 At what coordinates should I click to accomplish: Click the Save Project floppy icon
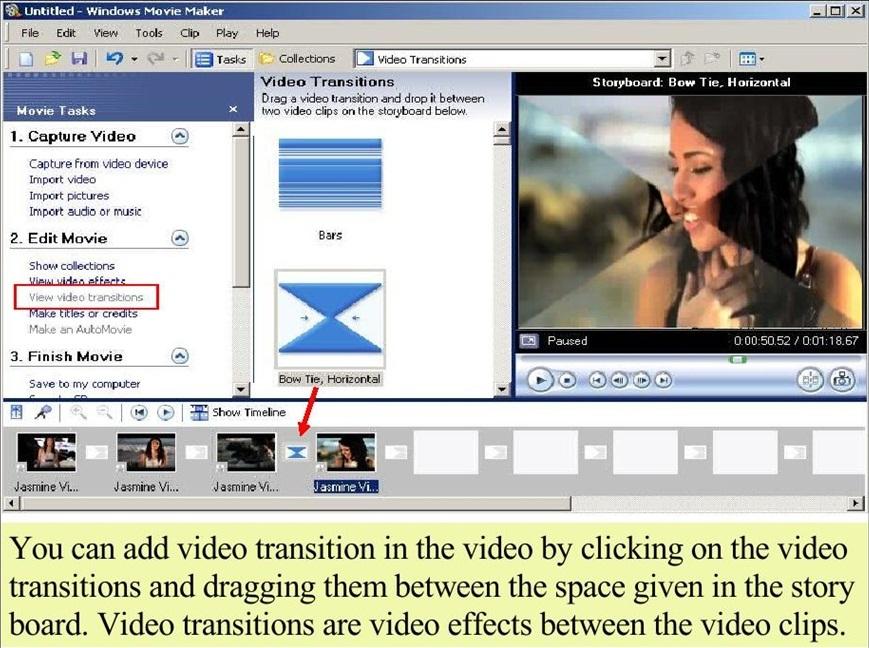point(79,58)
